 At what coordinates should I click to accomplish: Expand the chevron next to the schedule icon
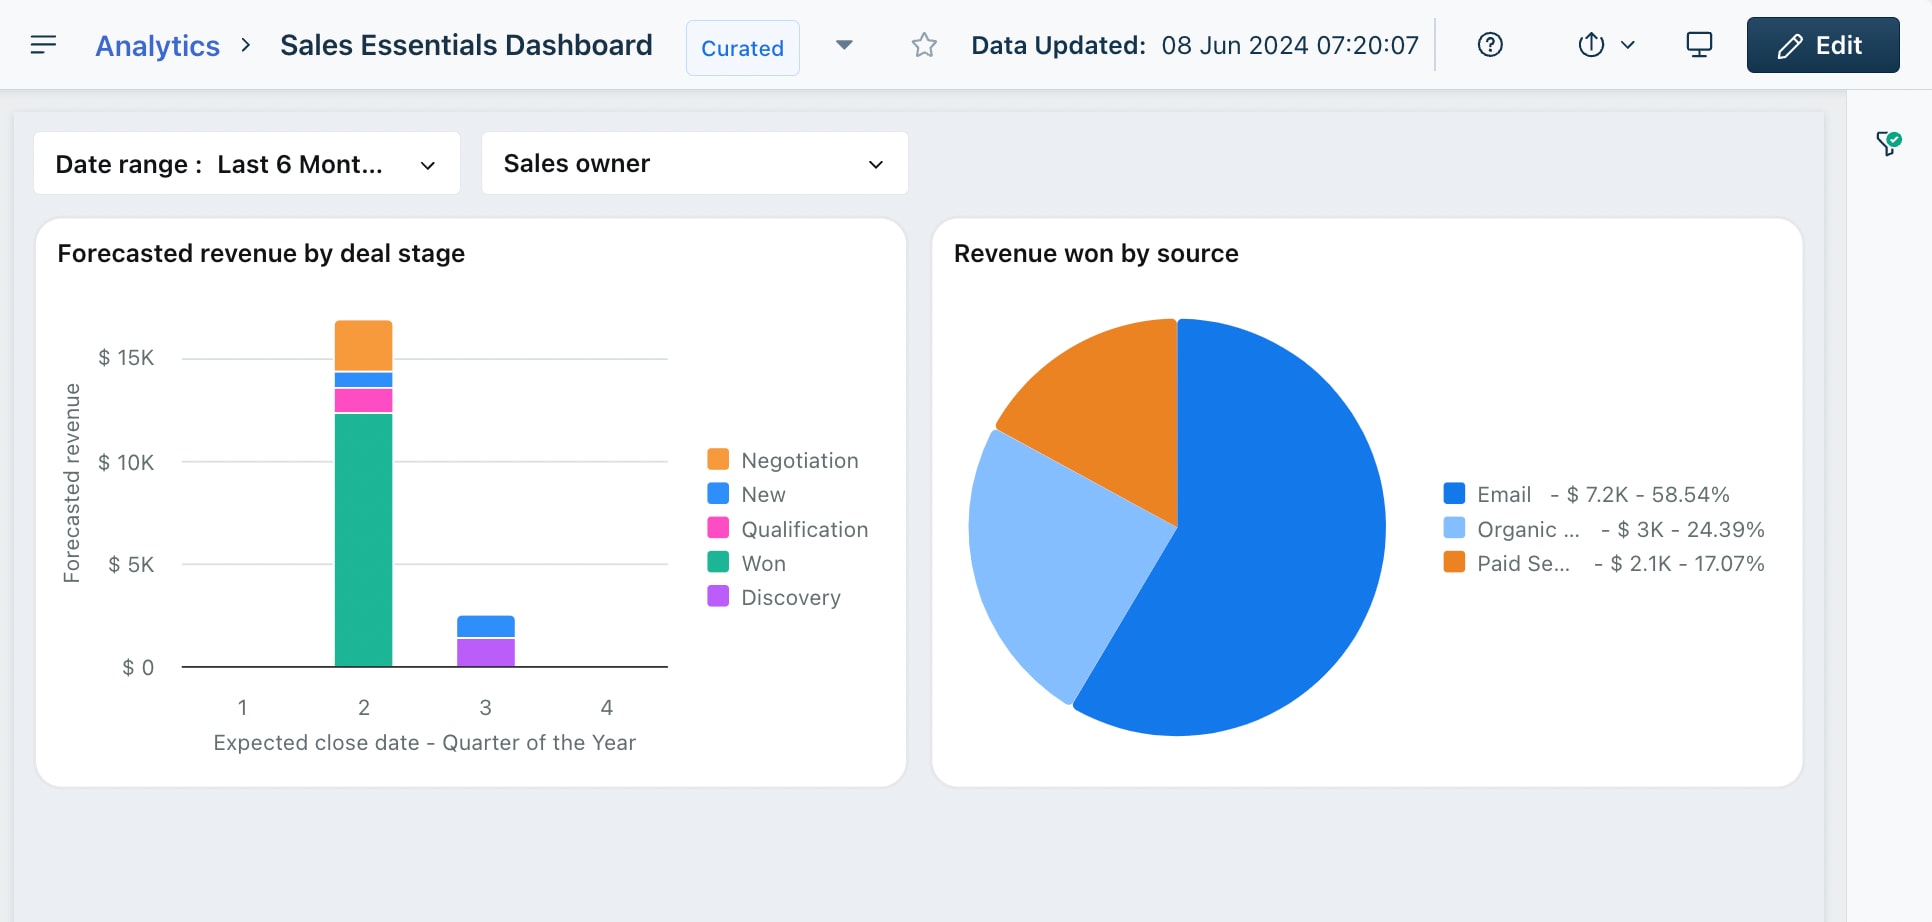pyautogui.click(x=1628, y=45)
